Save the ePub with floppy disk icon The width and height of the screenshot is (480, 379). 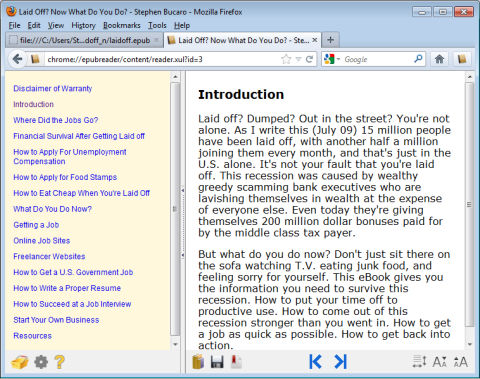[217, 362]
